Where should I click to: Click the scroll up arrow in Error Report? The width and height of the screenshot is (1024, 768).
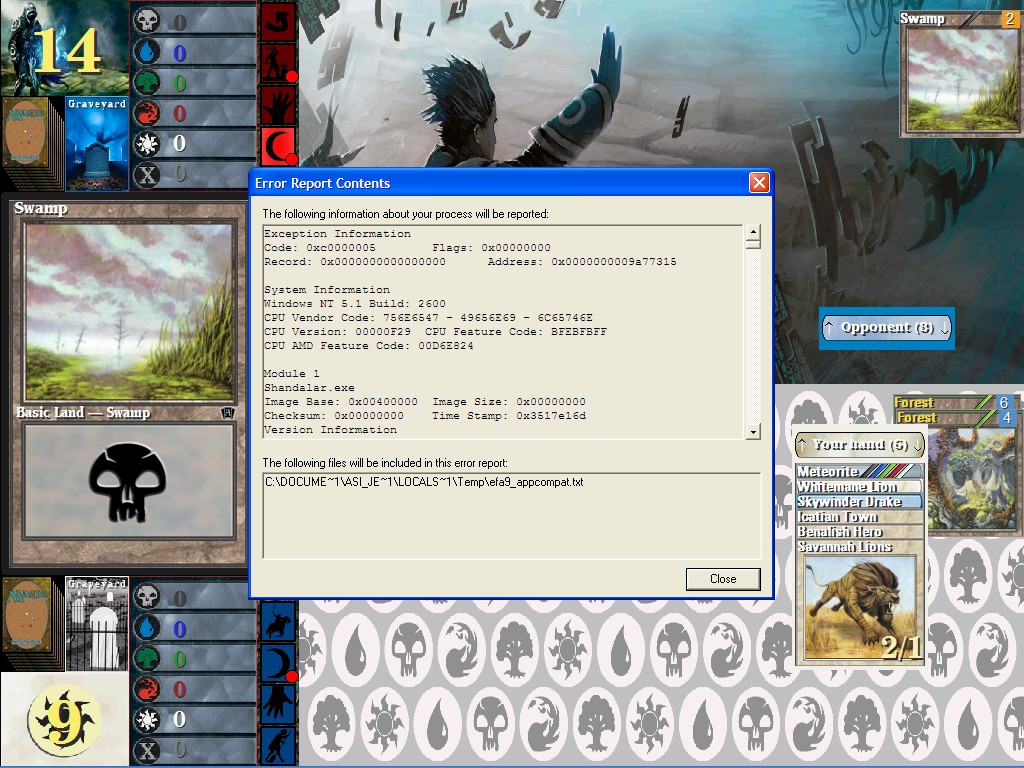click(x=753, y=232)
